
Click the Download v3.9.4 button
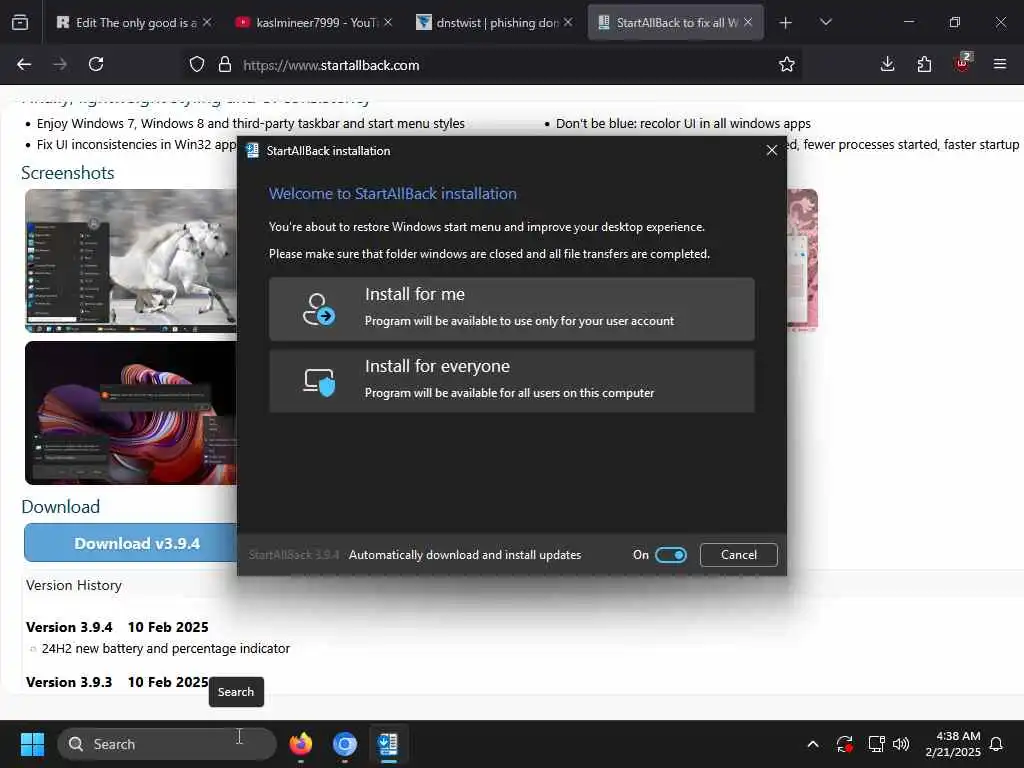click(131, 543)
